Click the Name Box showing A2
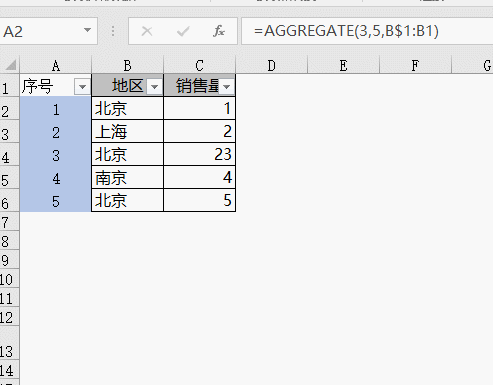The width and height of the screenshot is (493, 385). click(48, 31)
